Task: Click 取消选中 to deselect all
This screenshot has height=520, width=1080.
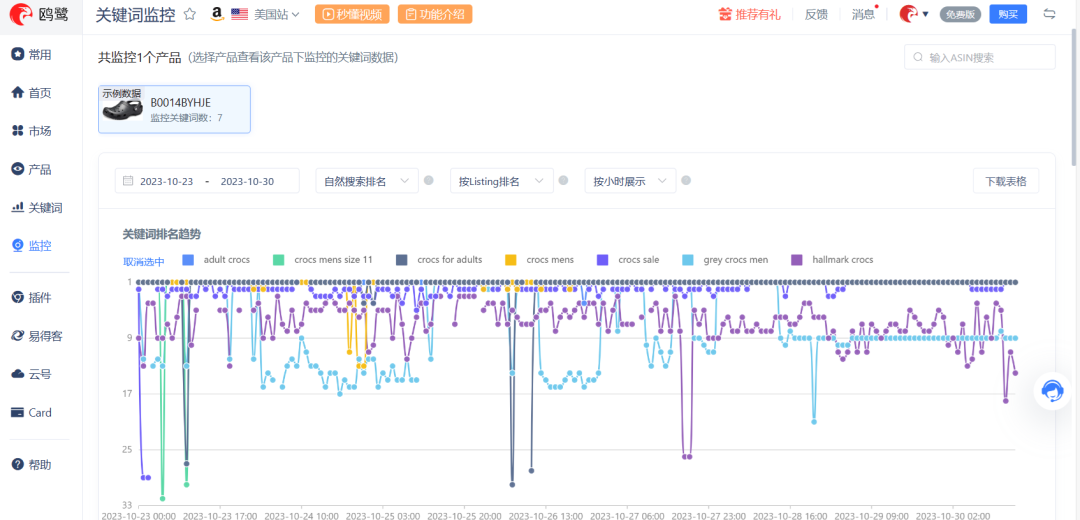Action: [x=144, y=261]
